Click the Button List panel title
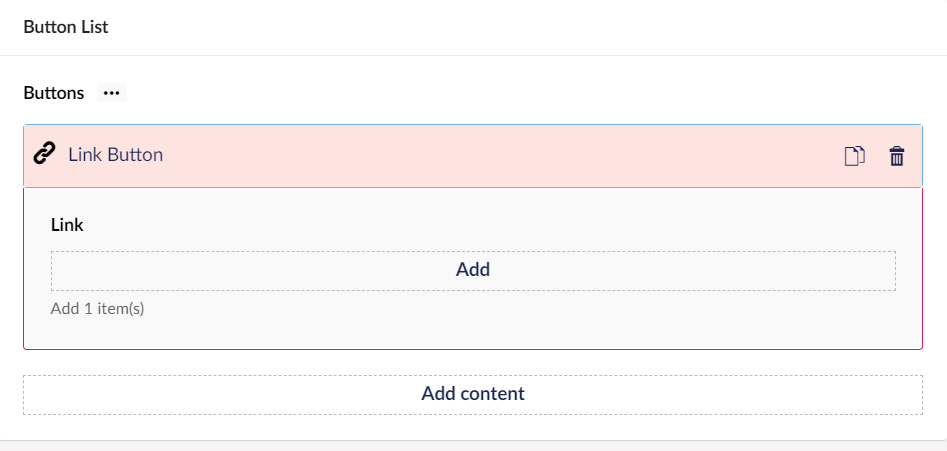The width and height of the screenshot is (947, 451). pos(66,27)
